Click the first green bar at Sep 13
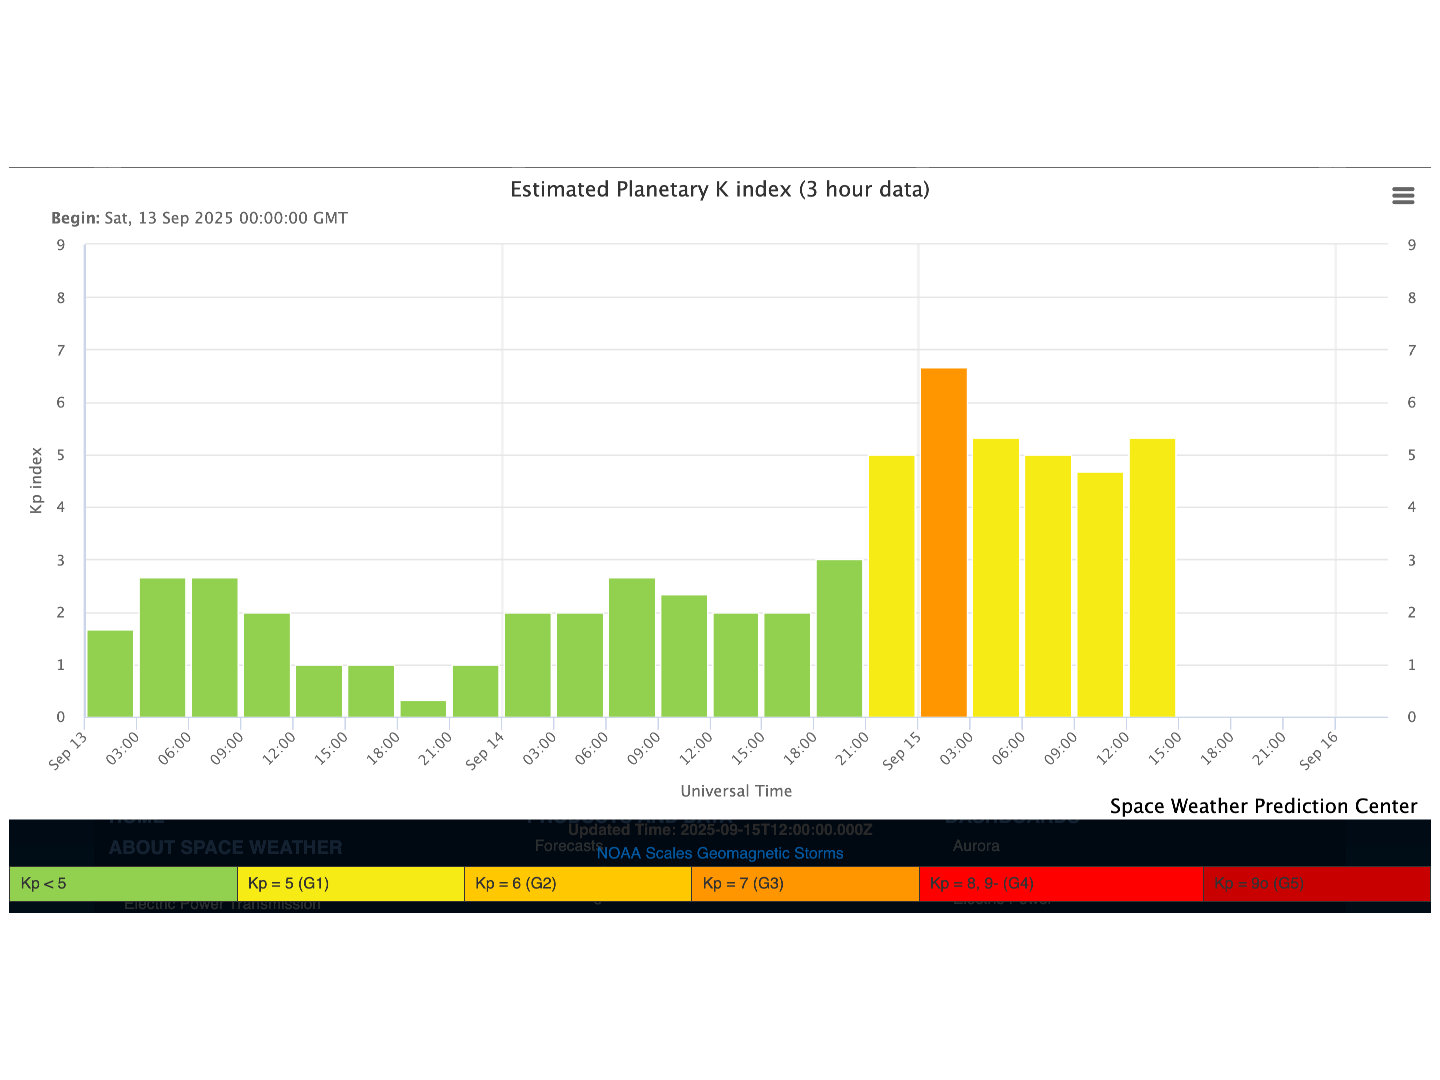The width and height of the screenshot is (1440, 1080). 110,674
